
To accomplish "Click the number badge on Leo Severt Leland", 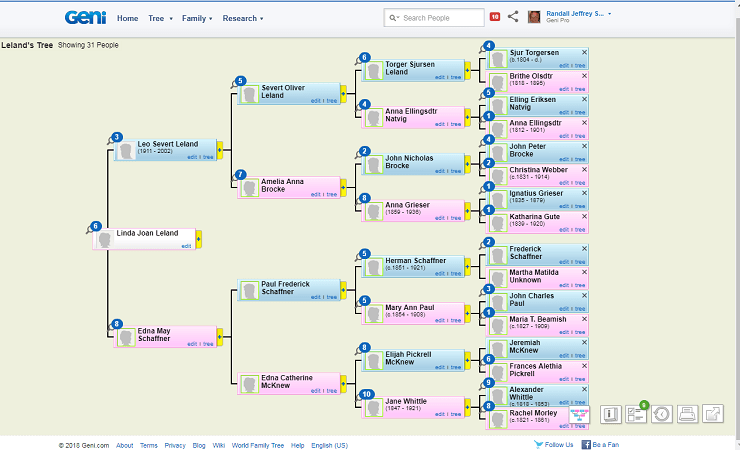I will [117, 137].
